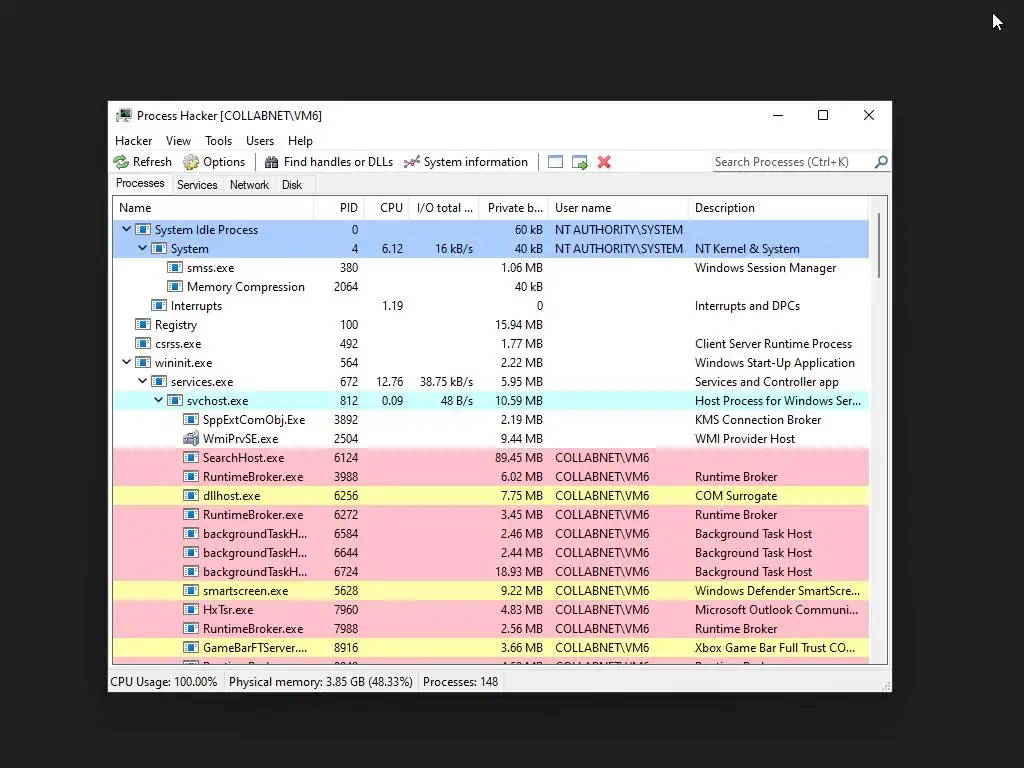Click Processes: 148 status bar entry

[x=460, y=682]
